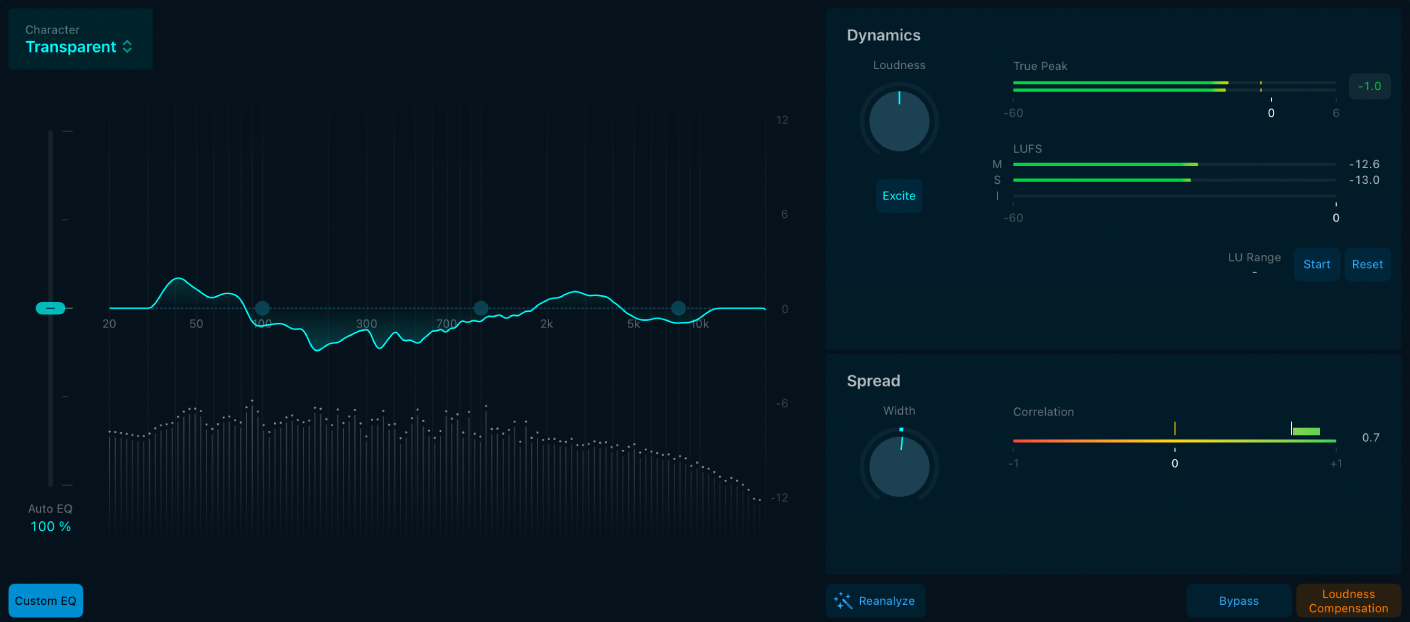Toggle the Custom EQ button

(x=46, y=601)
